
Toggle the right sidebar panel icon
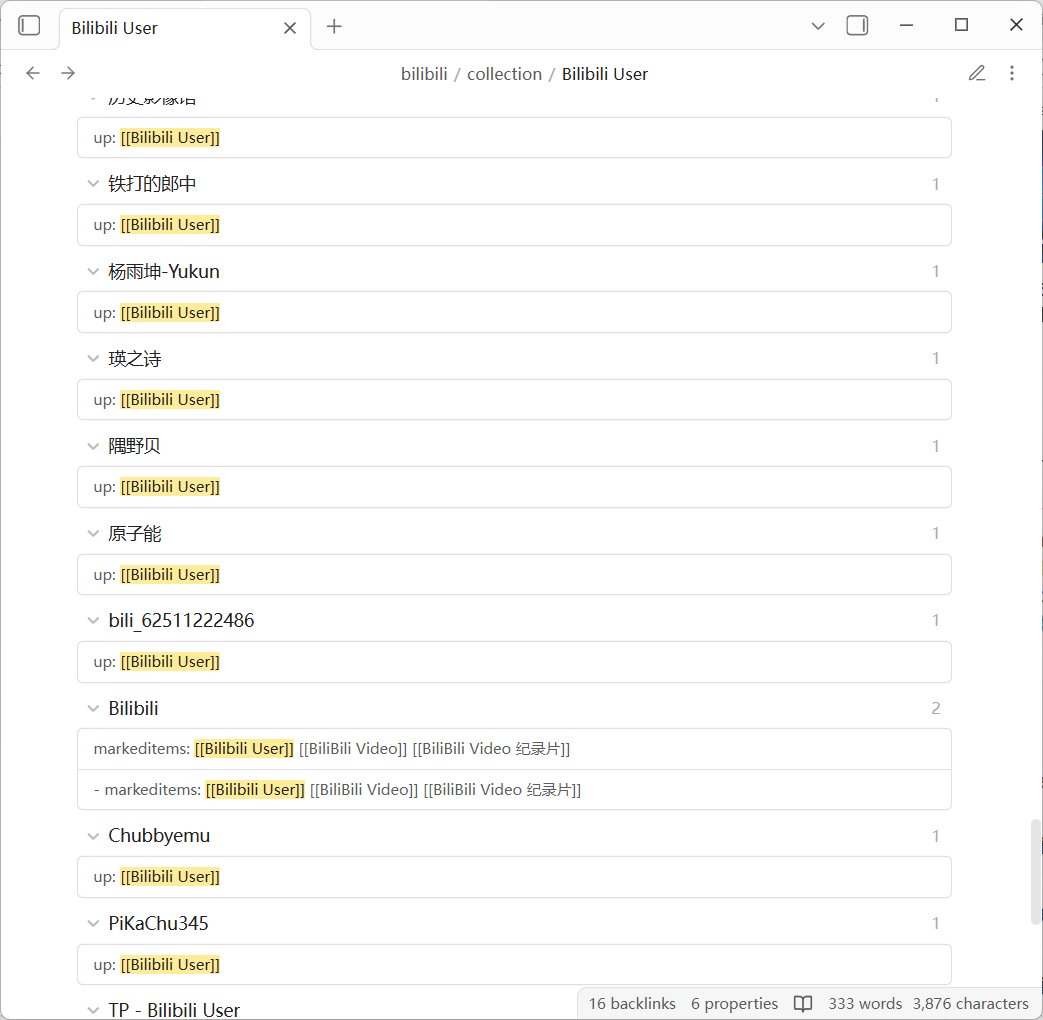pyautogui.click(x=857, y=26)
